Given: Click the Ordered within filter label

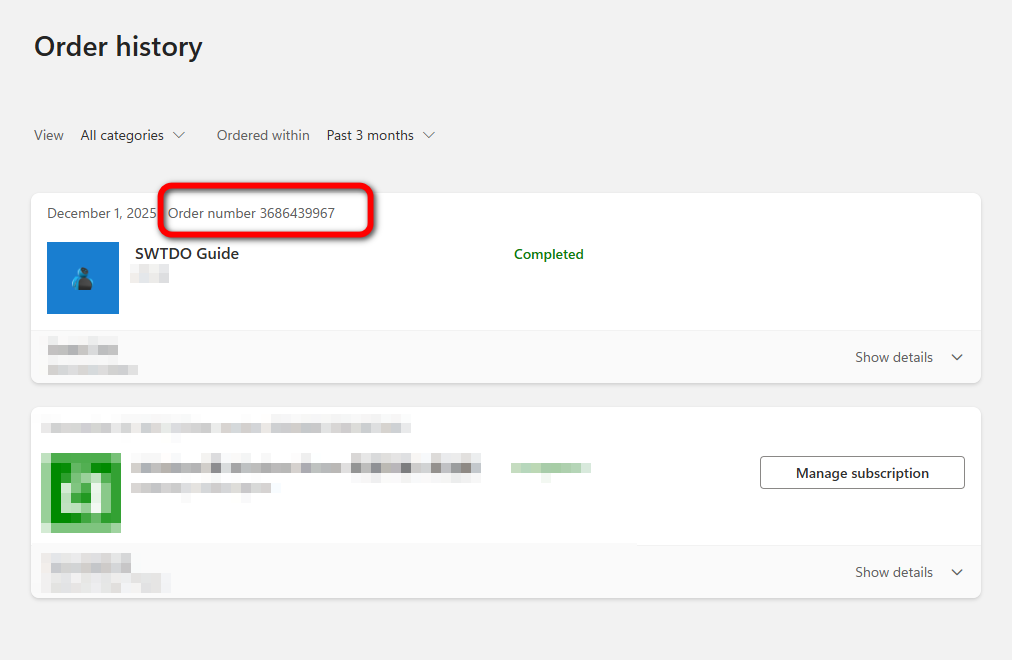Looking at the screenshot, I should pos(263,135).
